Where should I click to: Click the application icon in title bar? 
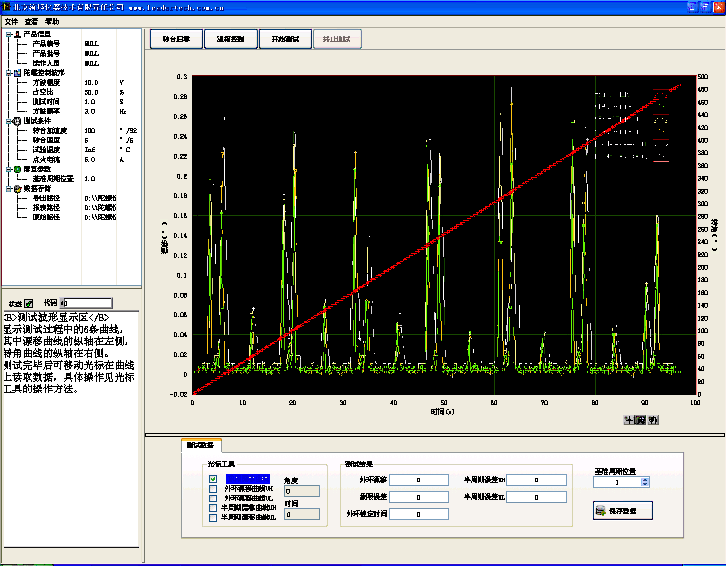(7, 6)
